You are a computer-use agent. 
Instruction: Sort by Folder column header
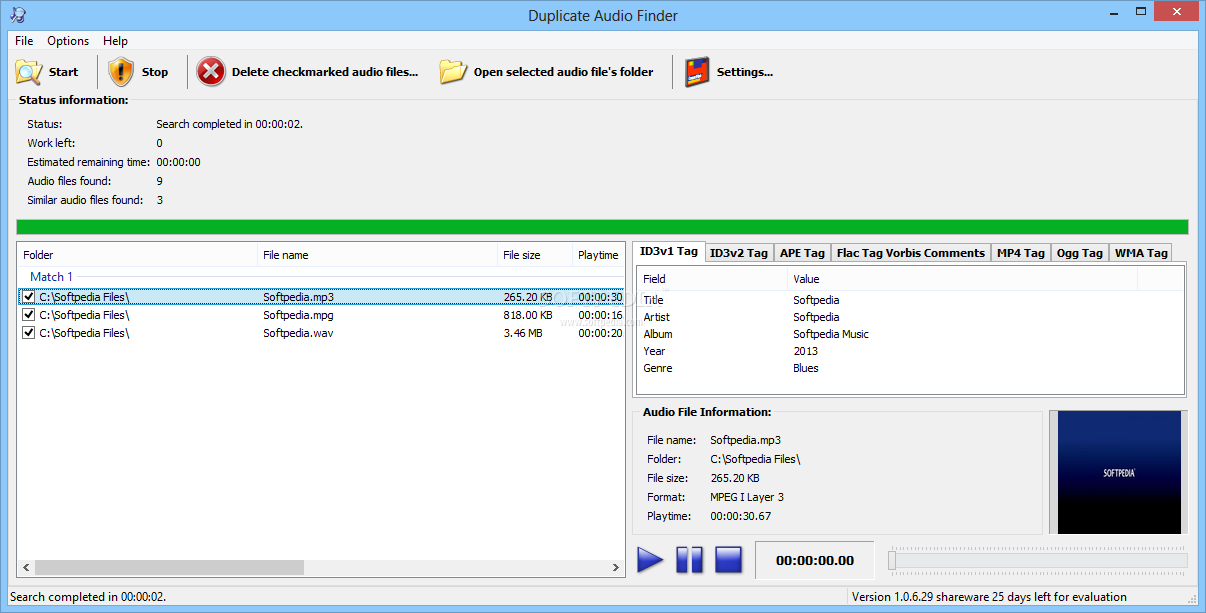[137, 255]
